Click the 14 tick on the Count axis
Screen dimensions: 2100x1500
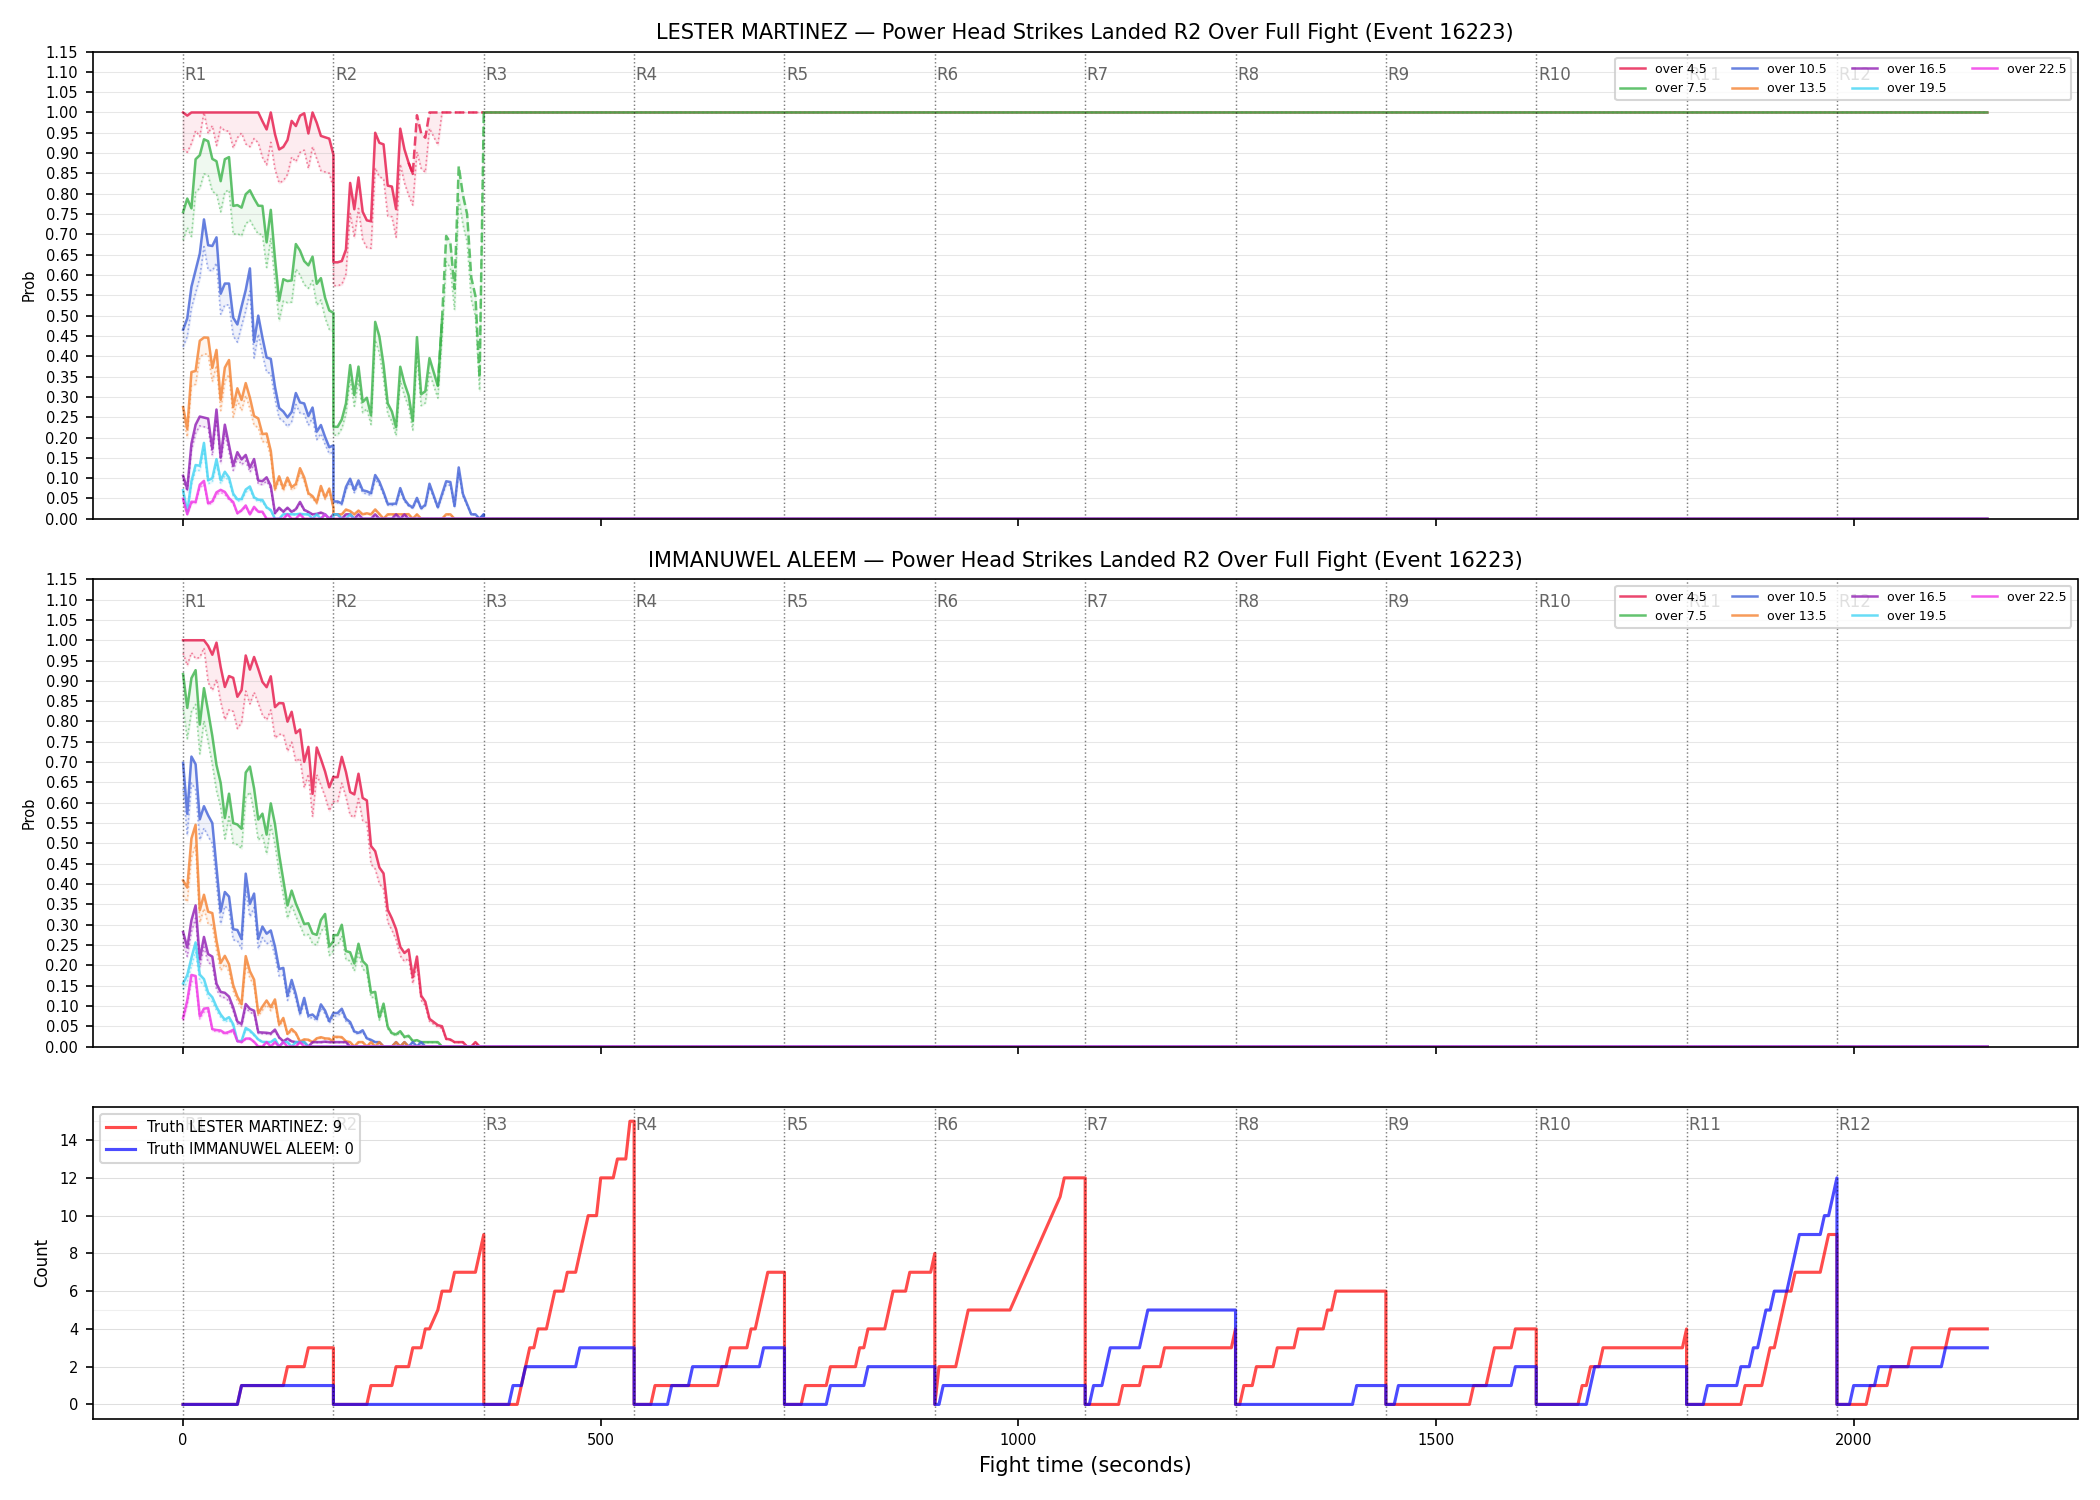click(69, 1140)
